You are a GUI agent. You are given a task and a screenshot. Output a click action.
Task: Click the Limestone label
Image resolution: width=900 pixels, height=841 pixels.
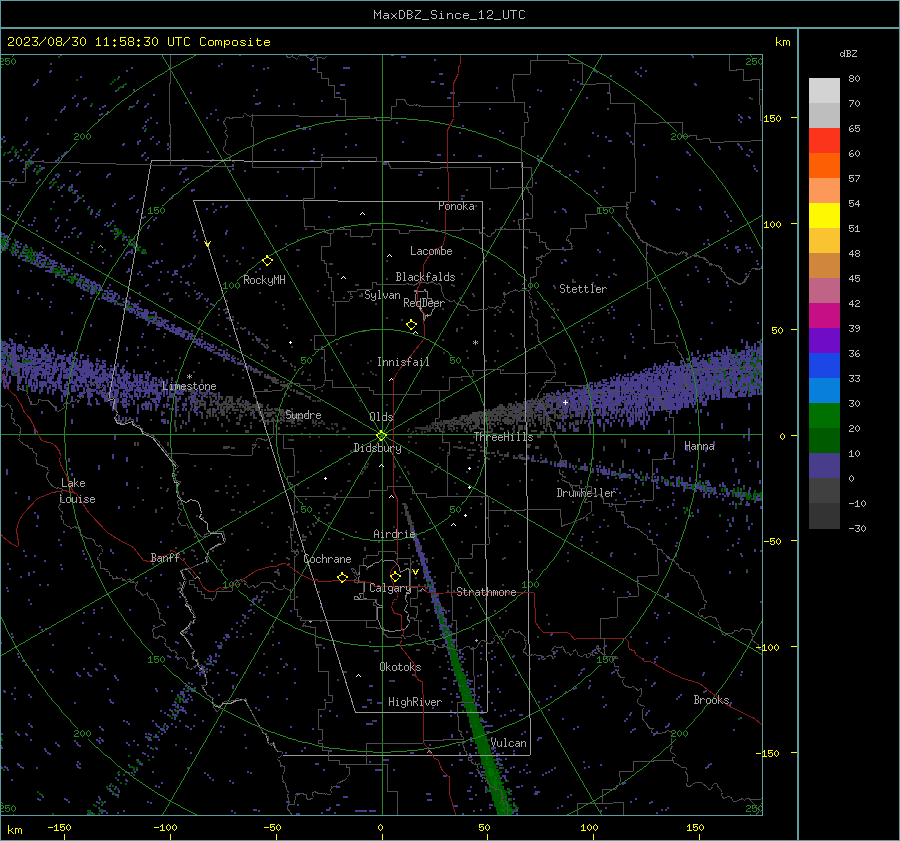click(x=189, y=386)
